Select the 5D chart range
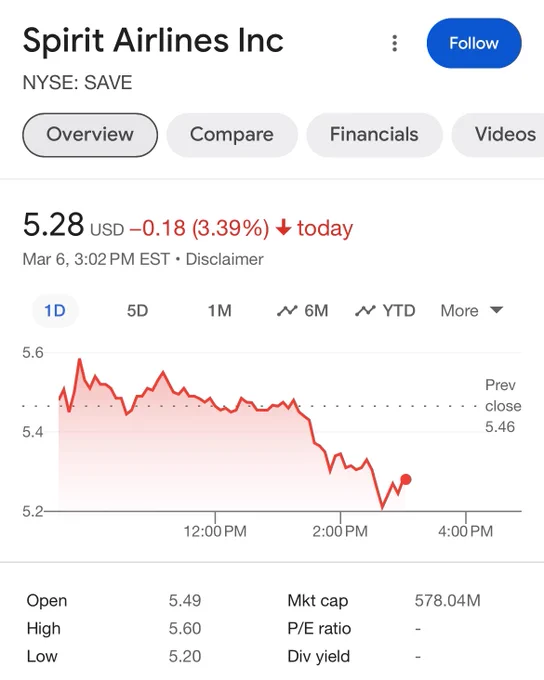 (x=138, y=311)
